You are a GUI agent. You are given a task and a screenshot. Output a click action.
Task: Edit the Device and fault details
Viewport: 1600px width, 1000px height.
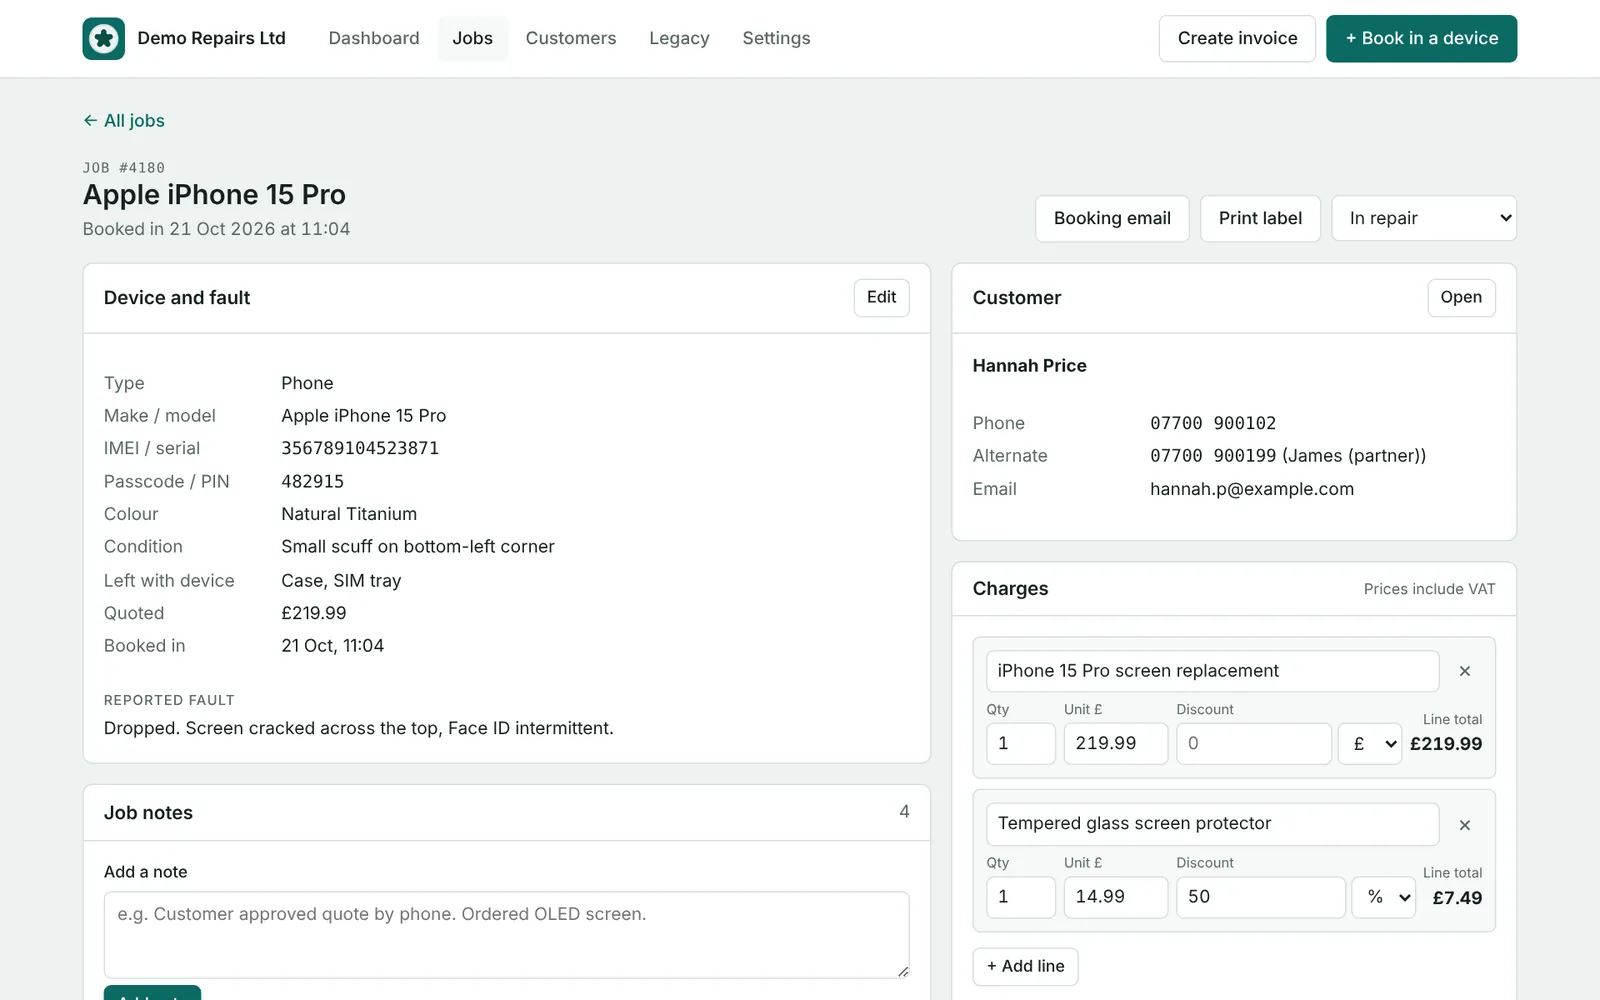coord(881,298)
